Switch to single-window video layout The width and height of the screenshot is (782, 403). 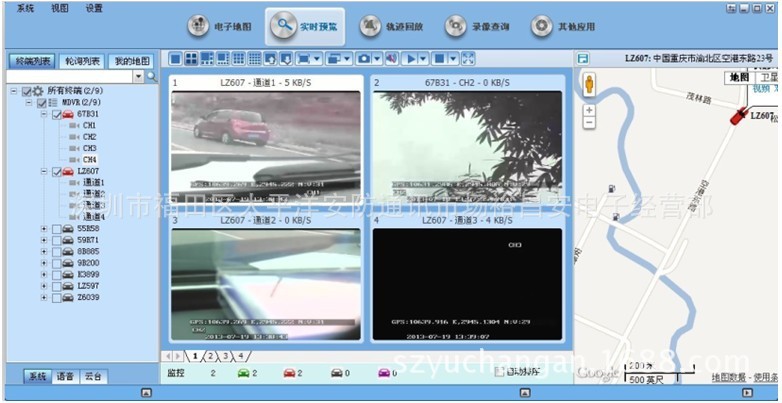tap(175, 59)
